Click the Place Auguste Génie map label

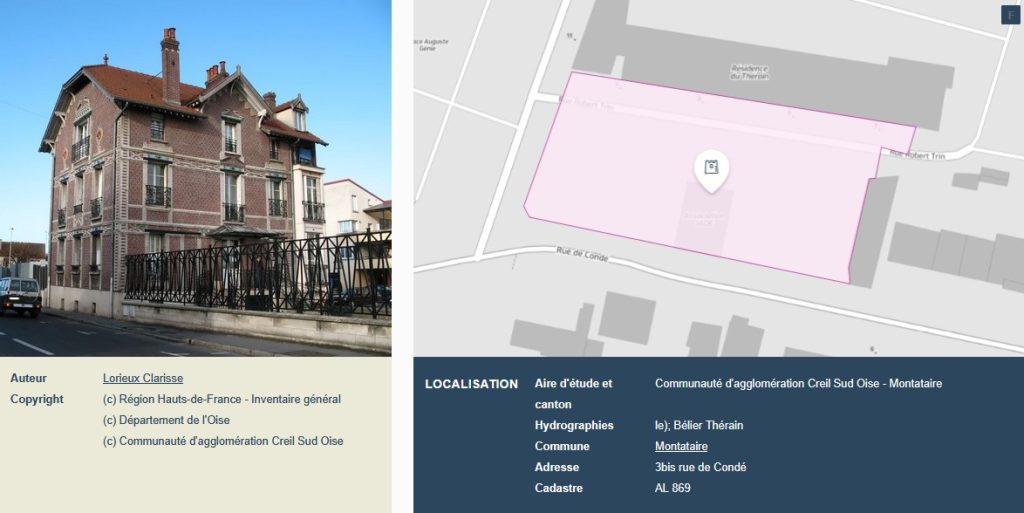[431, 45]
